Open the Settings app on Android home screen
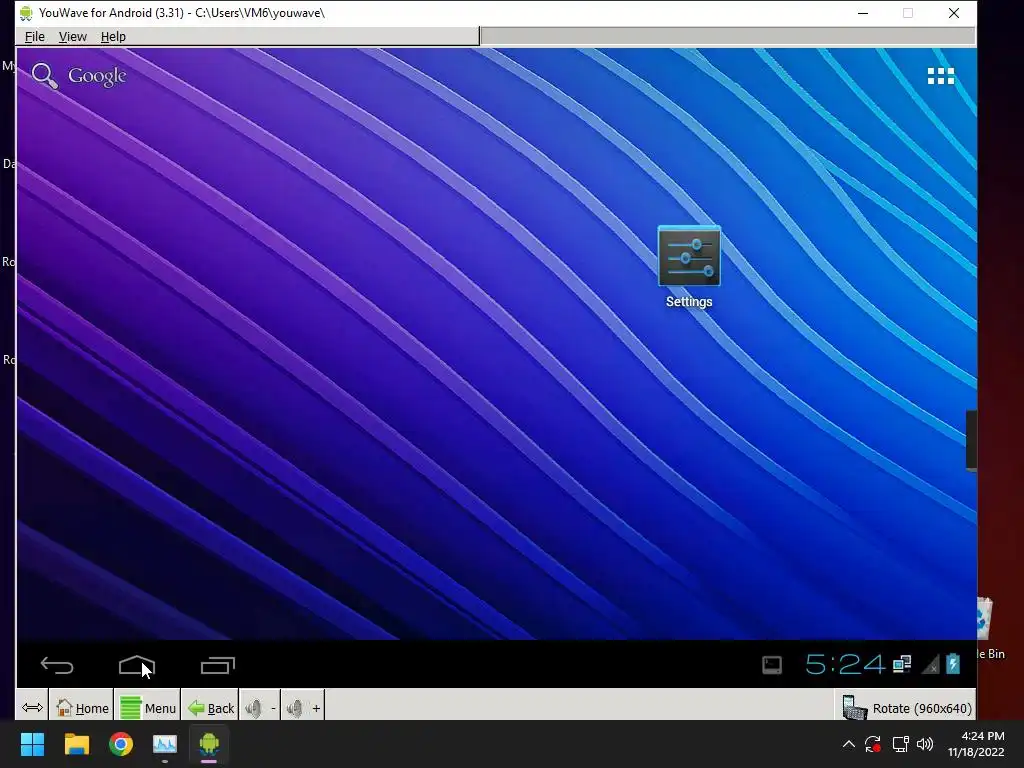The height and width of the screenshot is (768, 1024). (689, 266)
